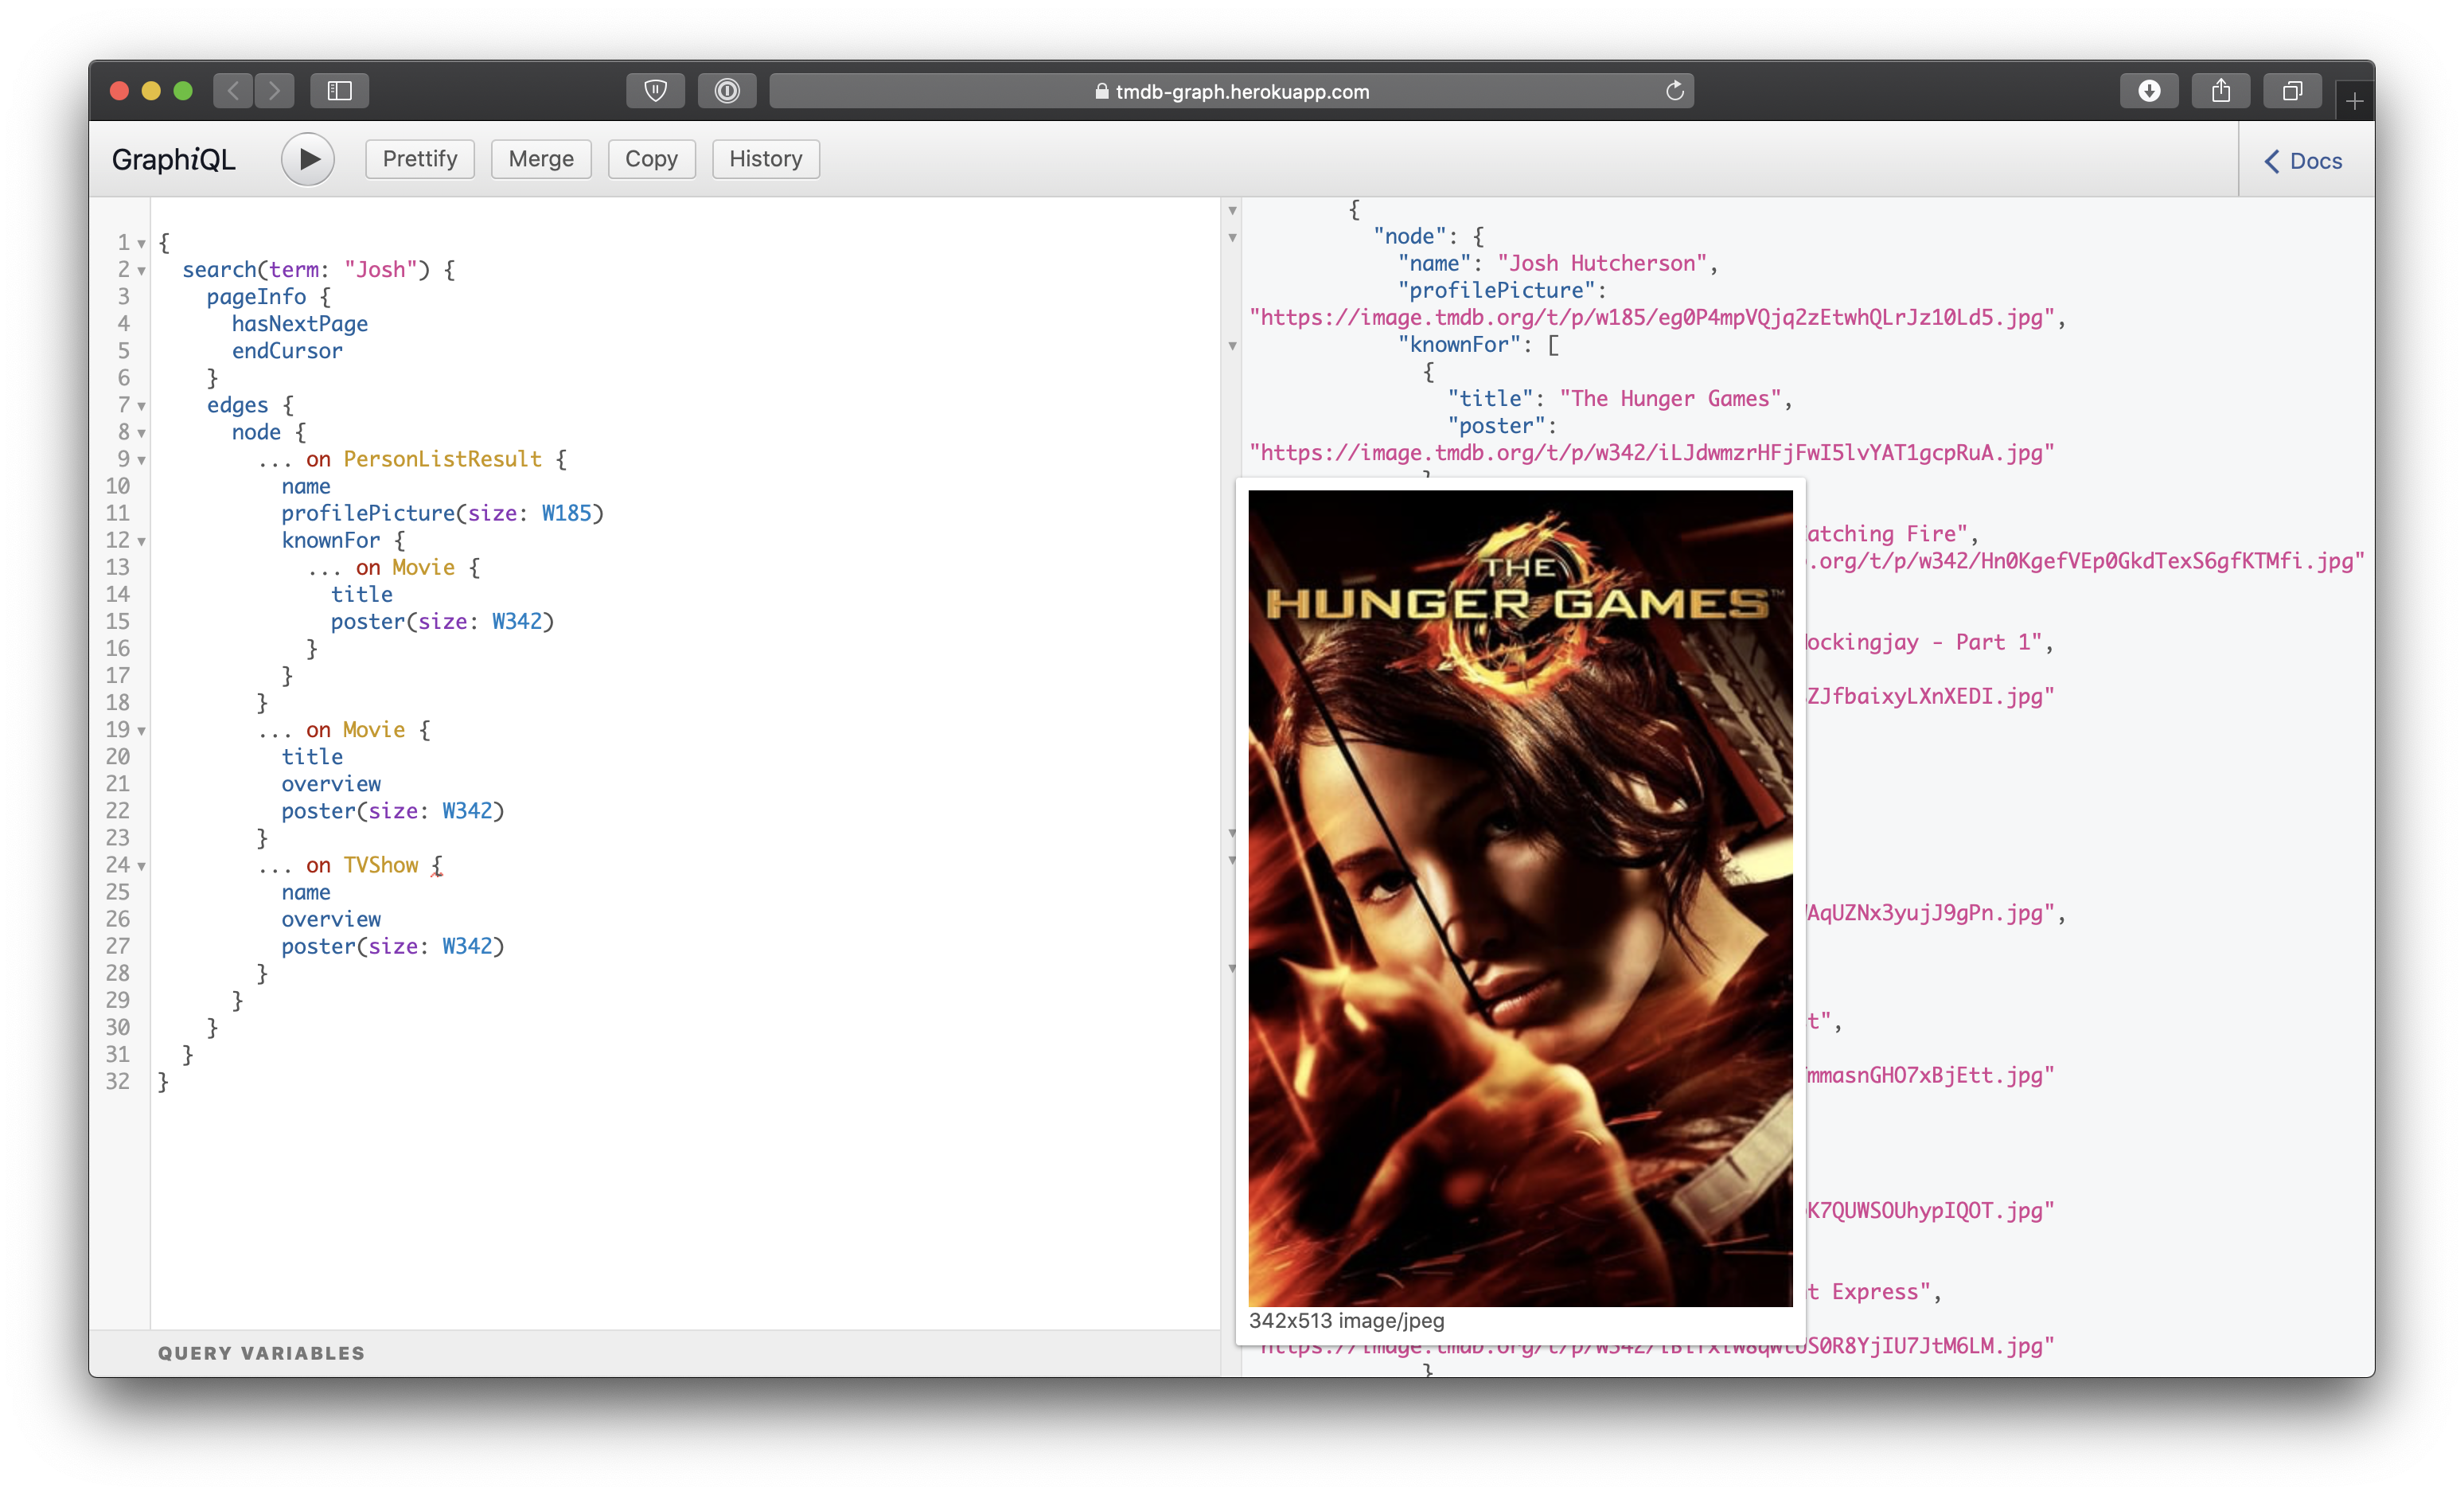Click the Hunger Games poster preview
The height and width of the screenshot is (1495, 2464).
point(1519,897)
